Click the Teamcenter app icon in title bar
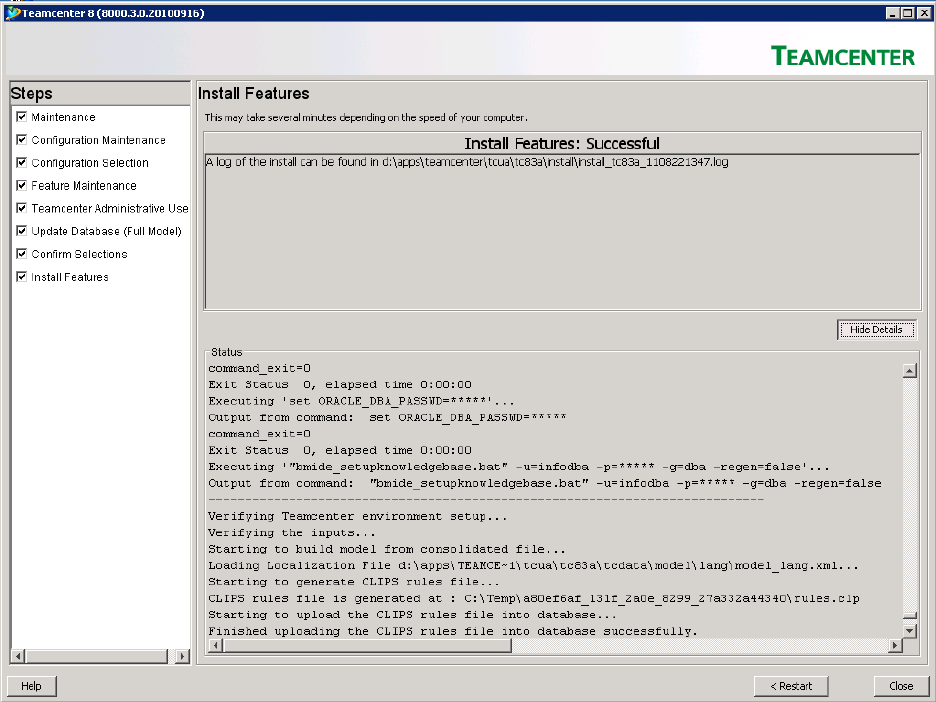 [12, 13]
